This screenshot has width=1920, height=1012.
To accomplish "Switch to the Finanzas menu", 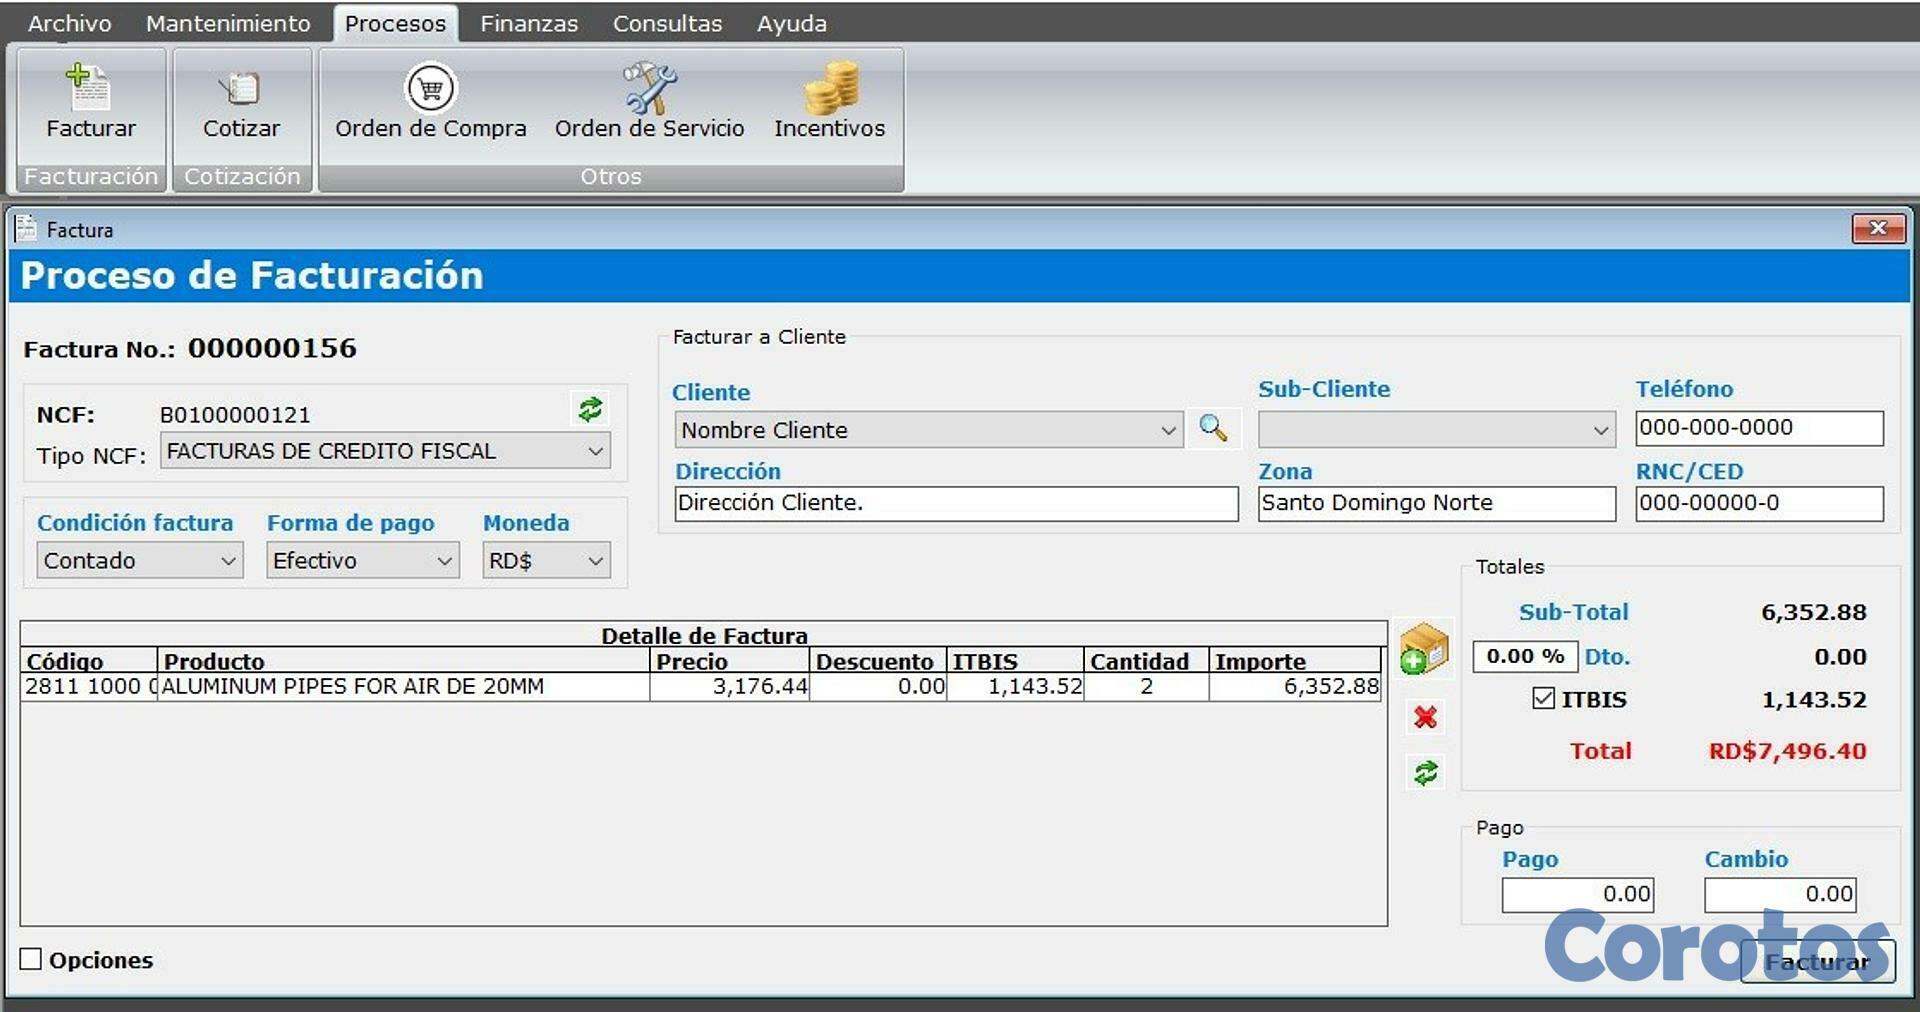I will tap(529, 23).
